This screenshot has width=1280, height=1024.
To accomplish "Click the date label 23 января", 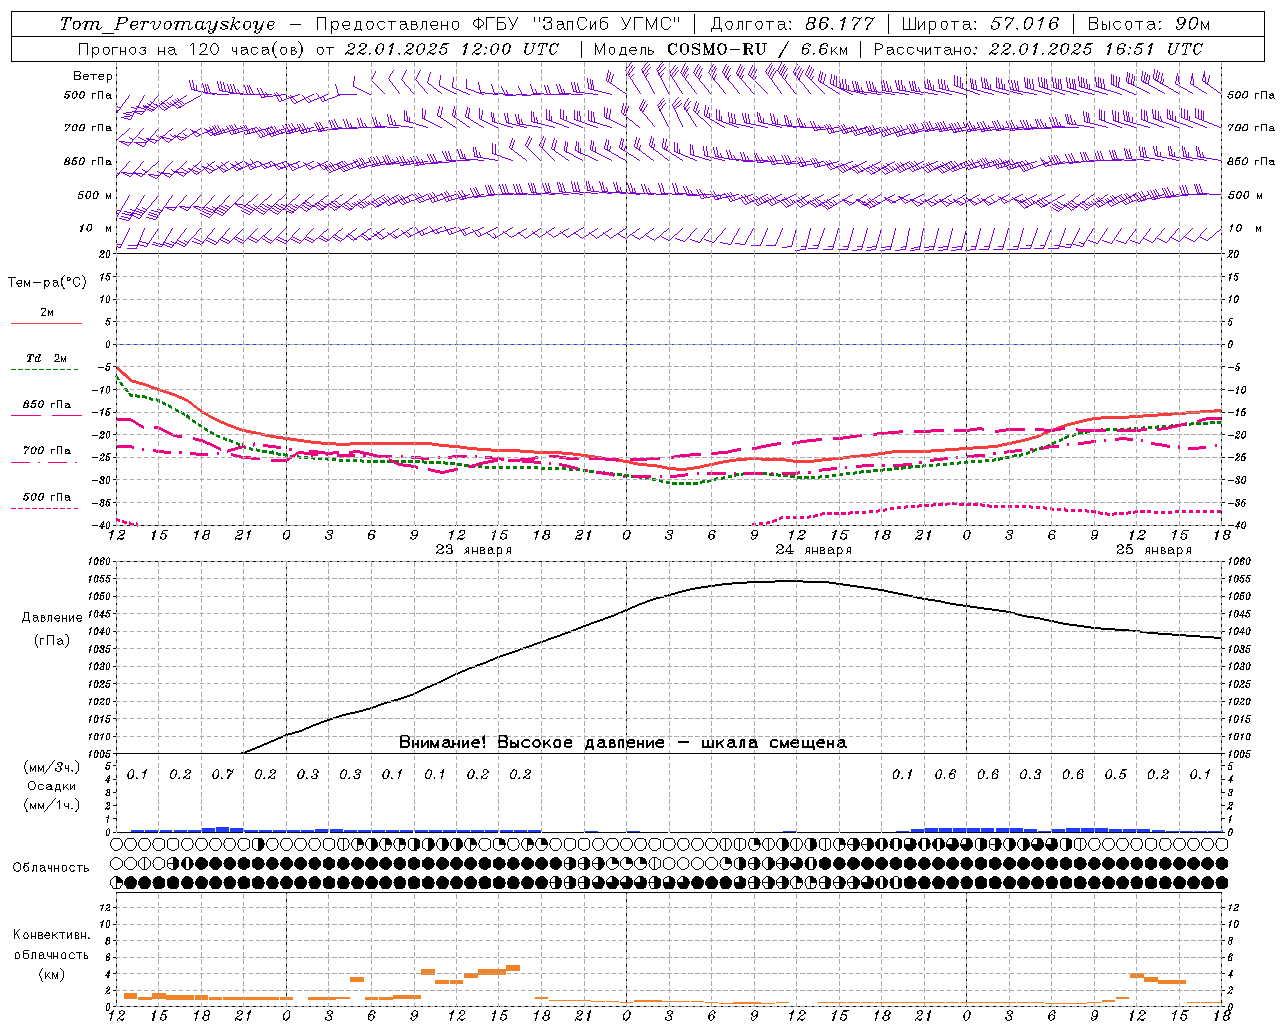I will click(473, 550).
